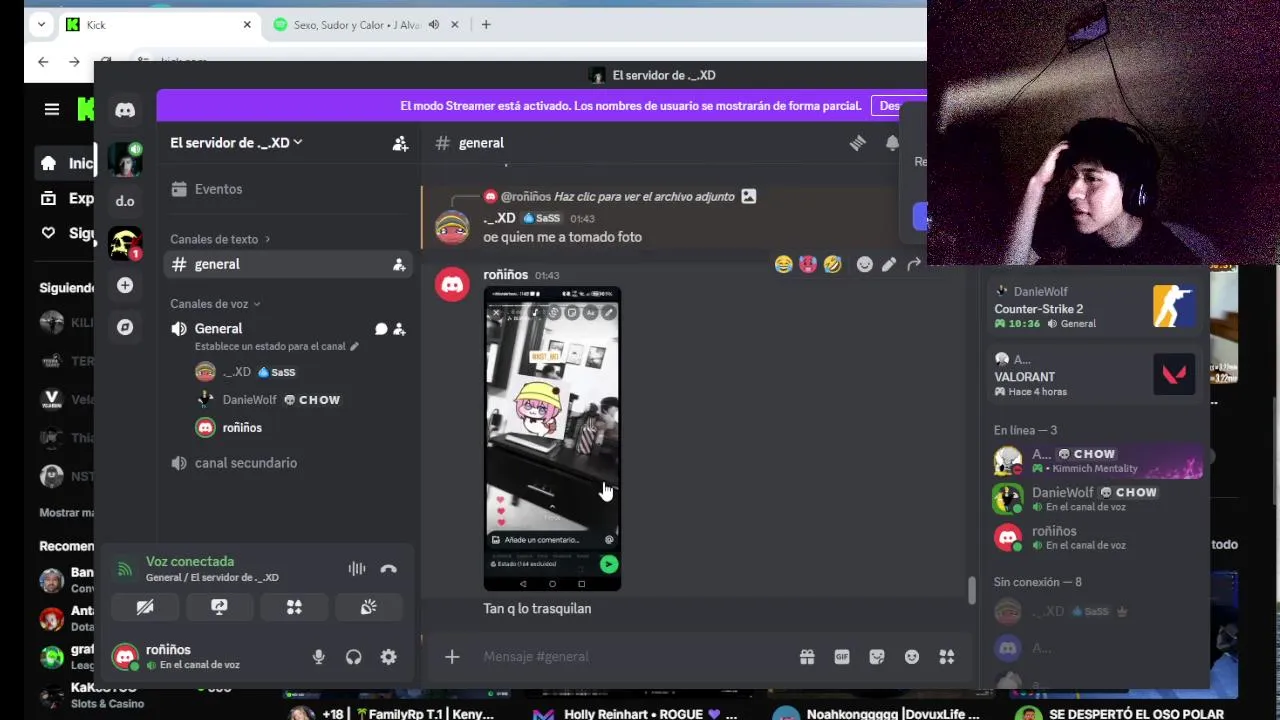
Task: Create invite icon on general channel
Action: (x=399, y=265)
